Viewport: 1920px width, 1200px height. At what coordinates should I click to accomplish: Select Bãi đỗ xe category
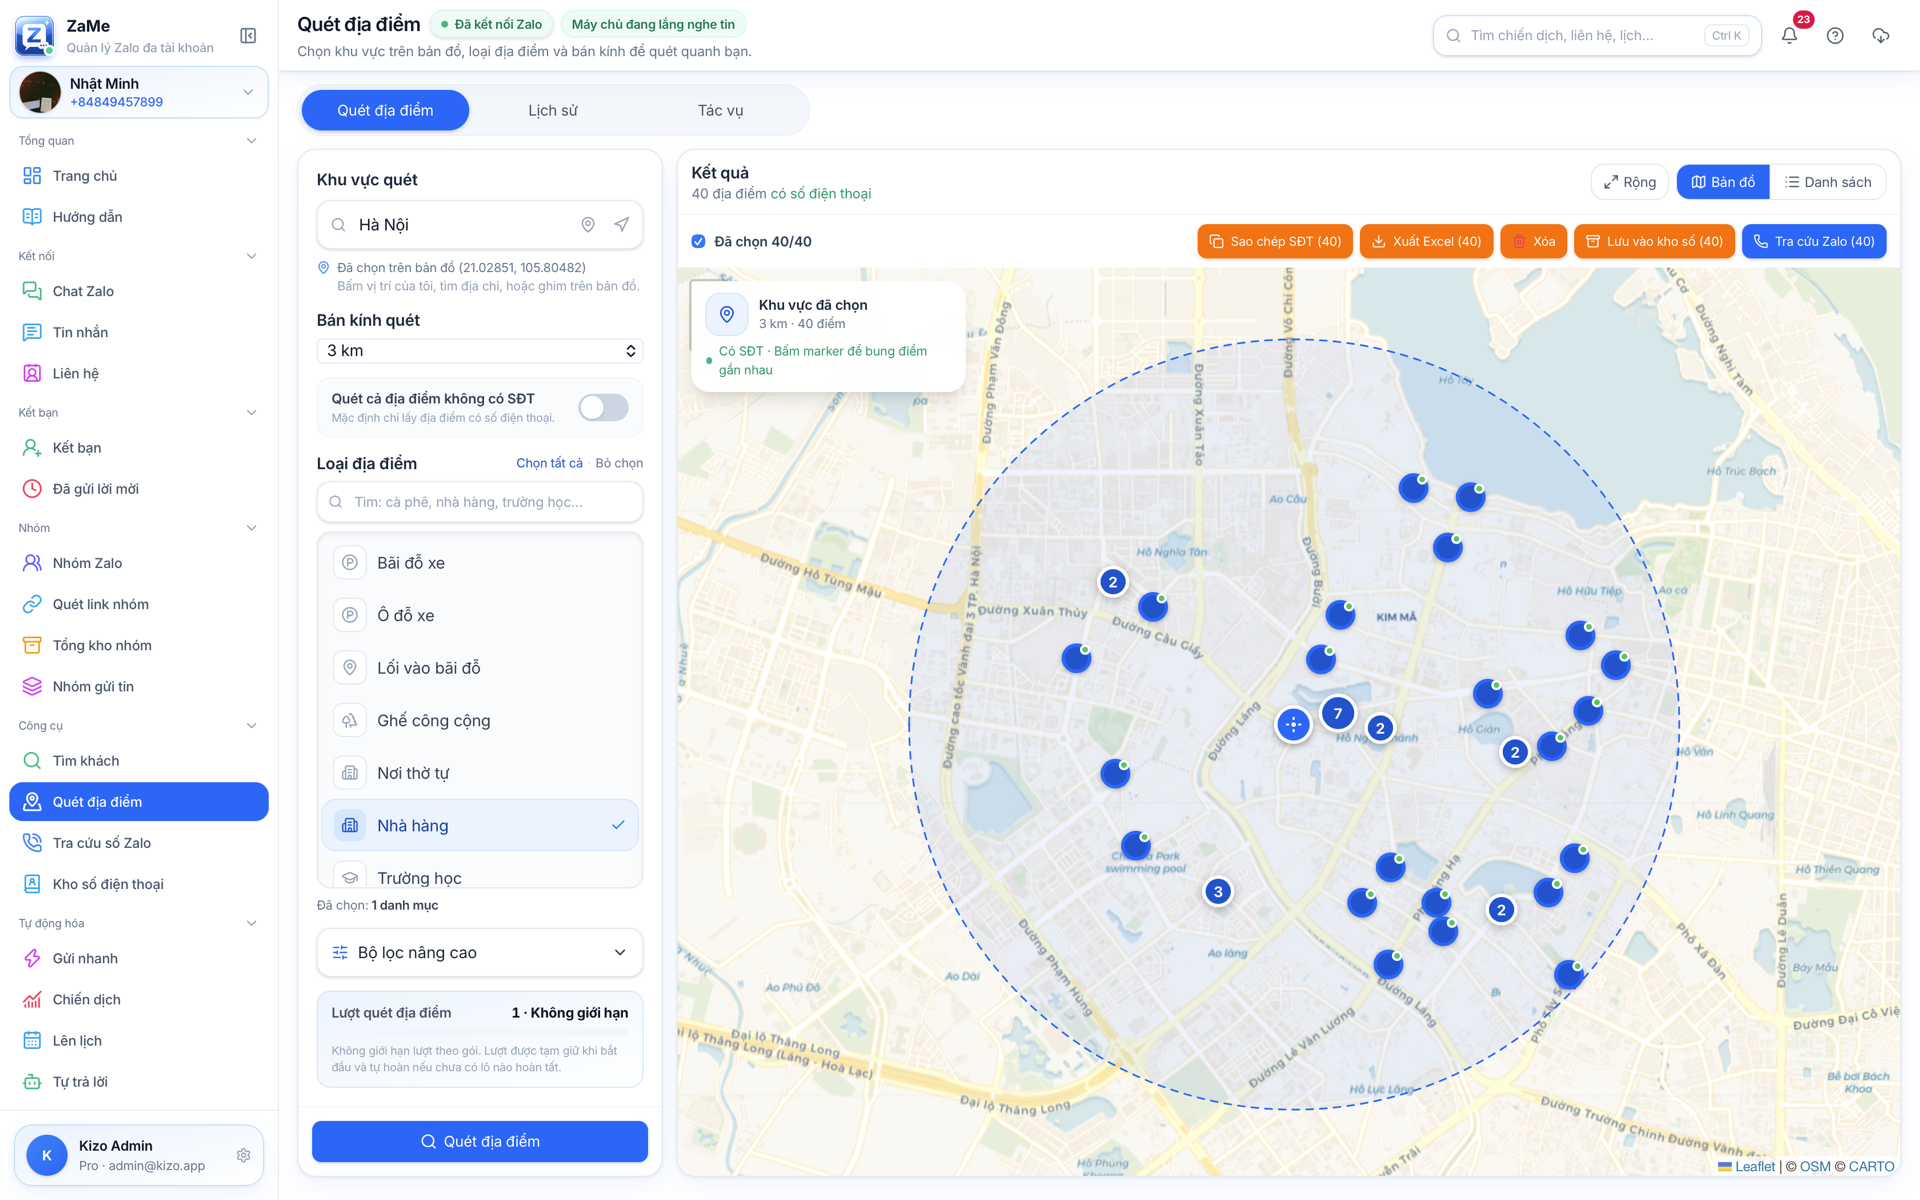pos(480,563)
